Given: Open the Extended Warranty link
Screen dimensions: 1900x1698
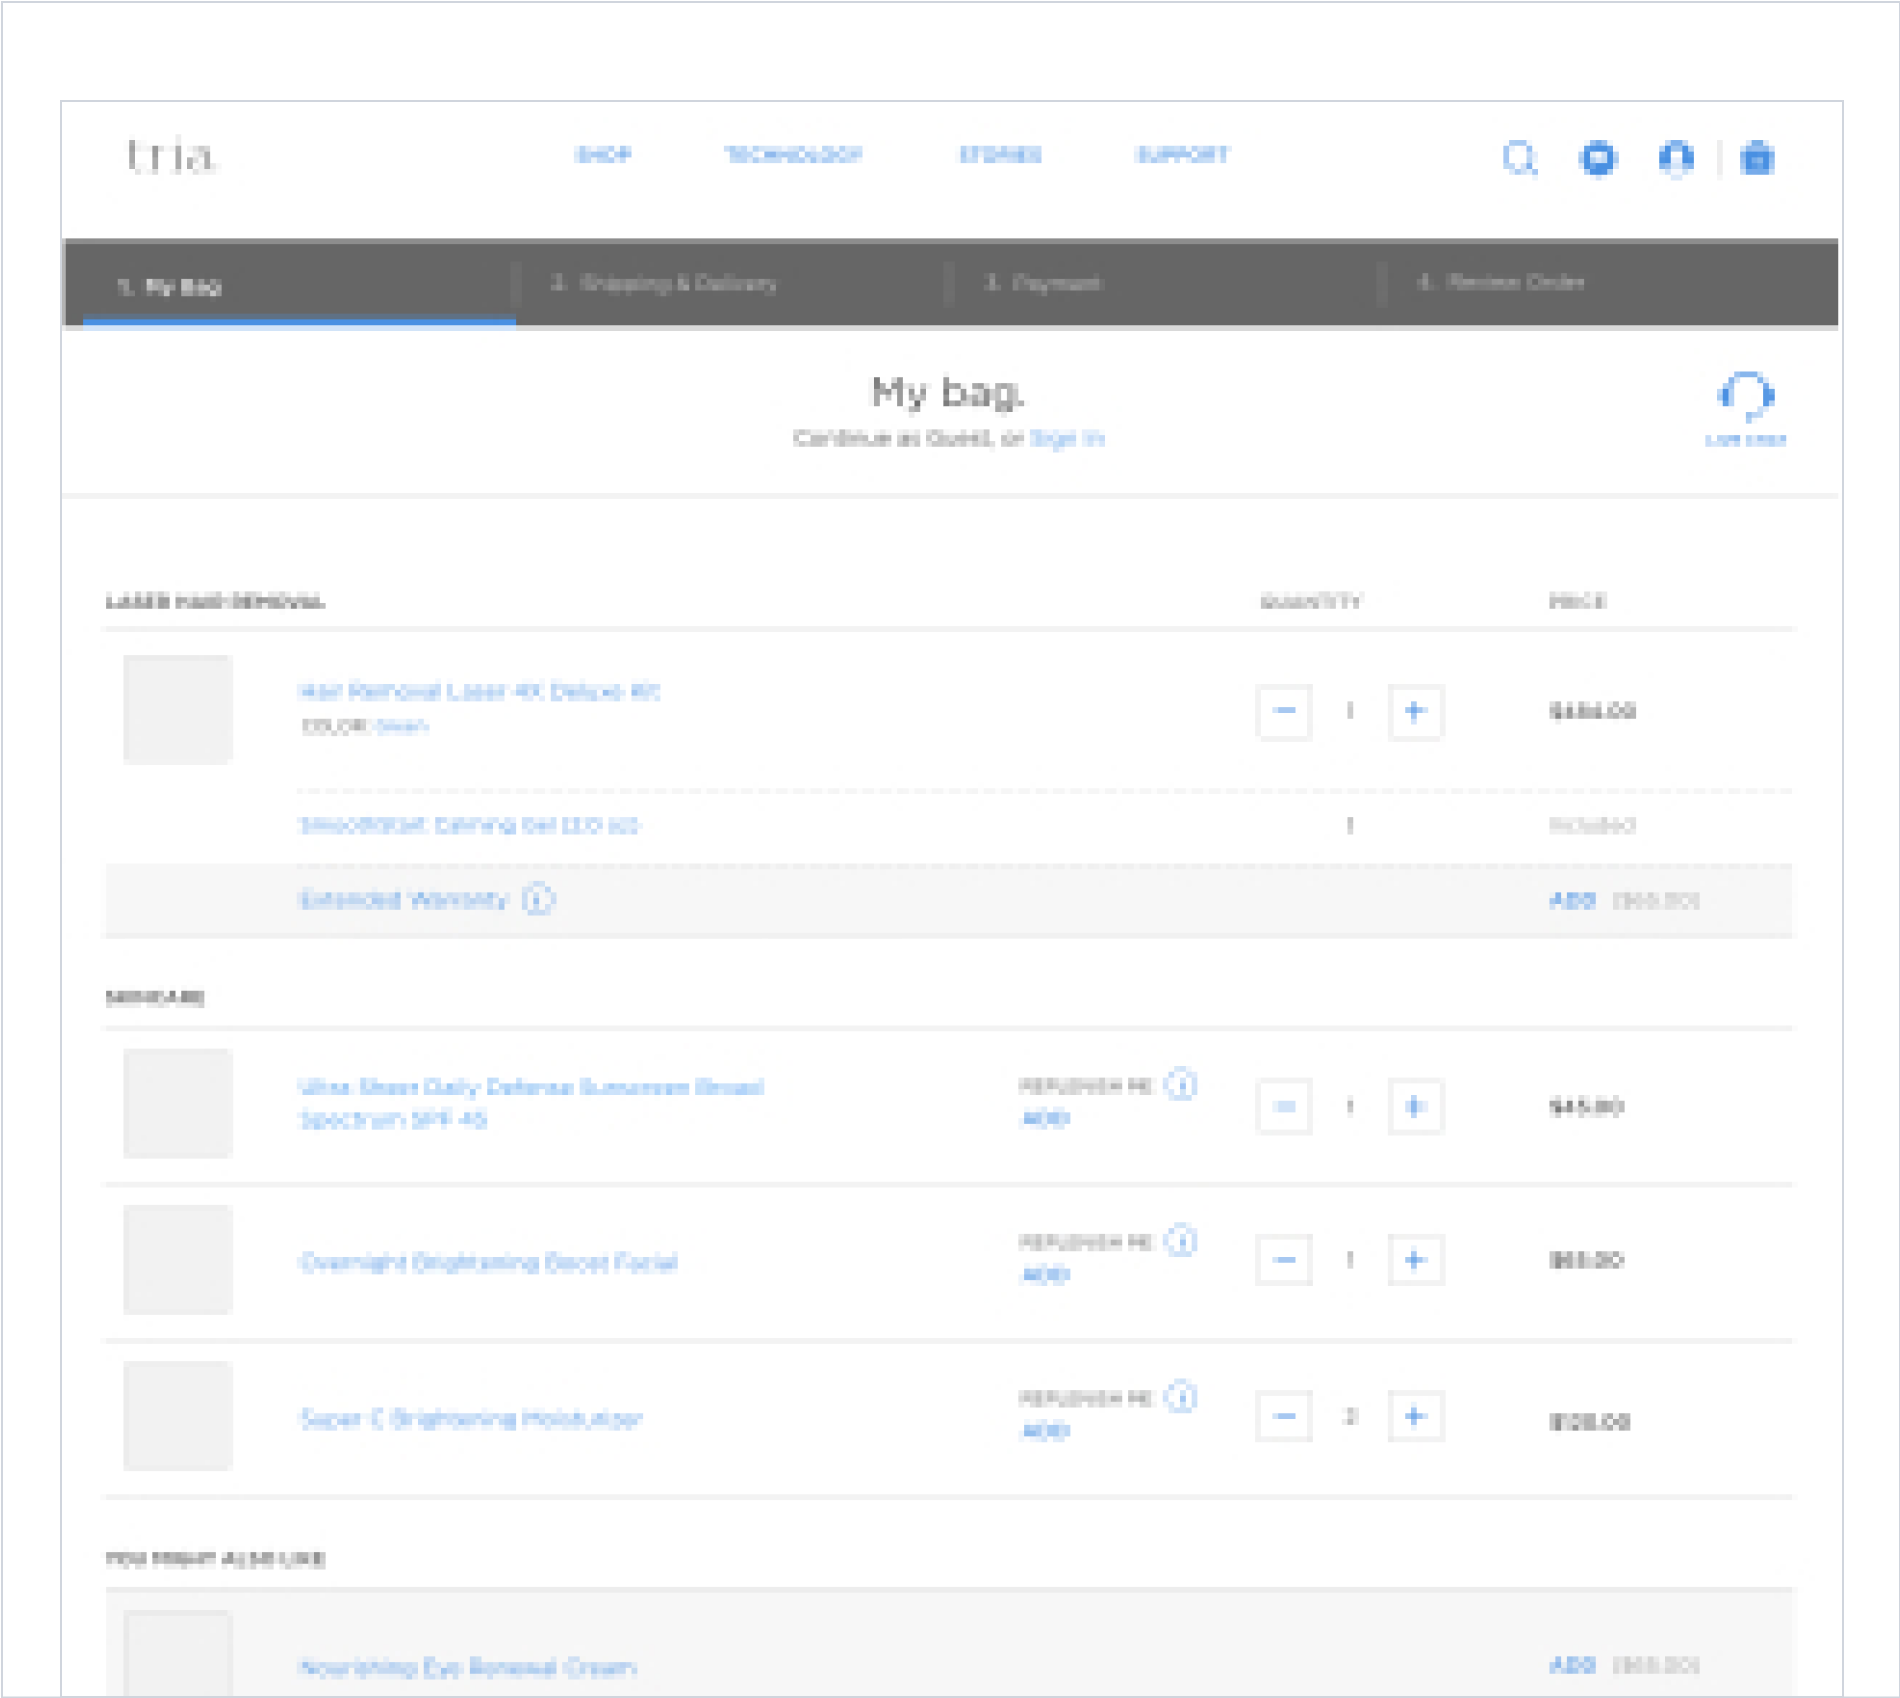Looking at the screenshot, I should [x=404, y=899].
